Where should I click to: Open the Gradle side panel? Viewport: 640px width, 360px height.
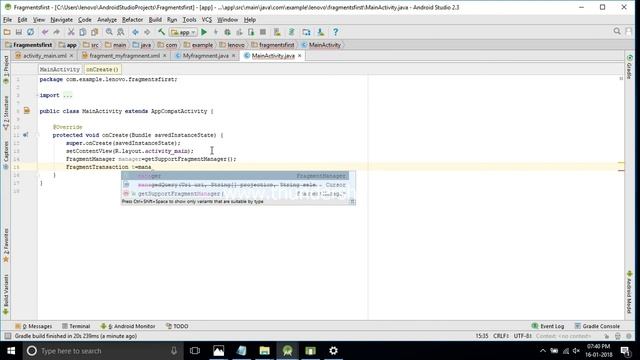tap(629, 67)
